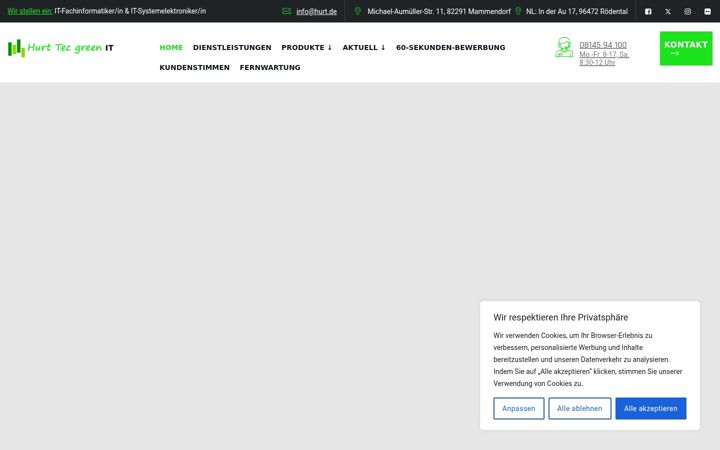Click the 'IT-Fachinformatiker/in & IT-Systemelektroniker/in' text
The height and width of the screenshot is (450, 720).
tap(130, 11)
